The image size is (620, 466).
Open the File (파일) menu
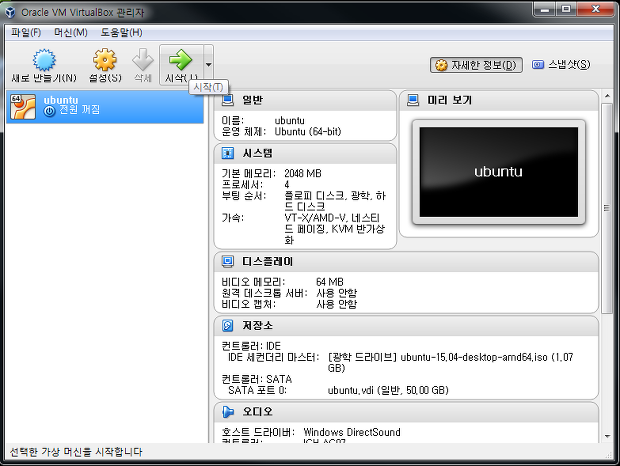coord(26,32)
